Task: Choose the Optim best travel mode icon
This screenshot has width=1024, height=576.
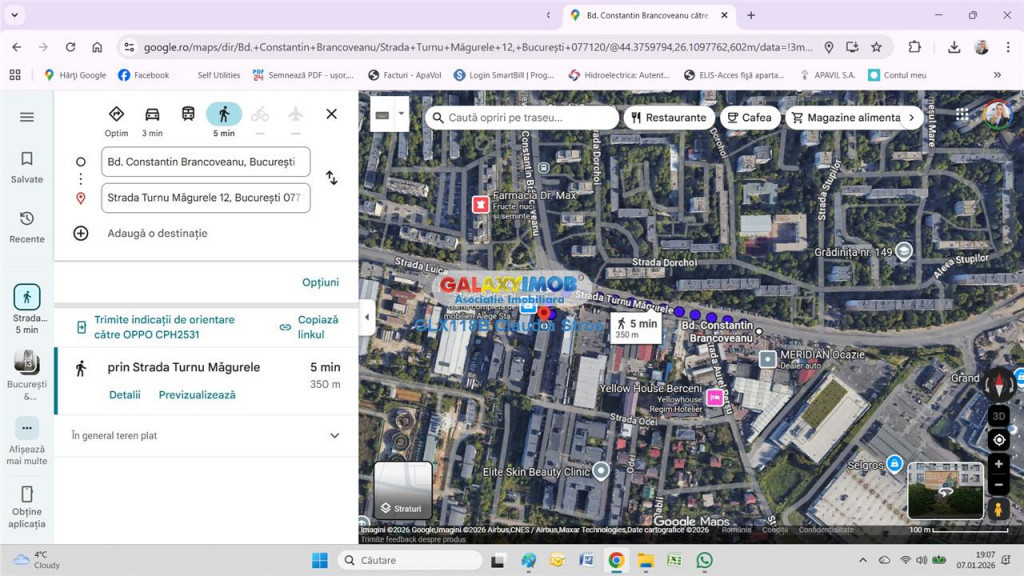Action: (x=116, y=115)
